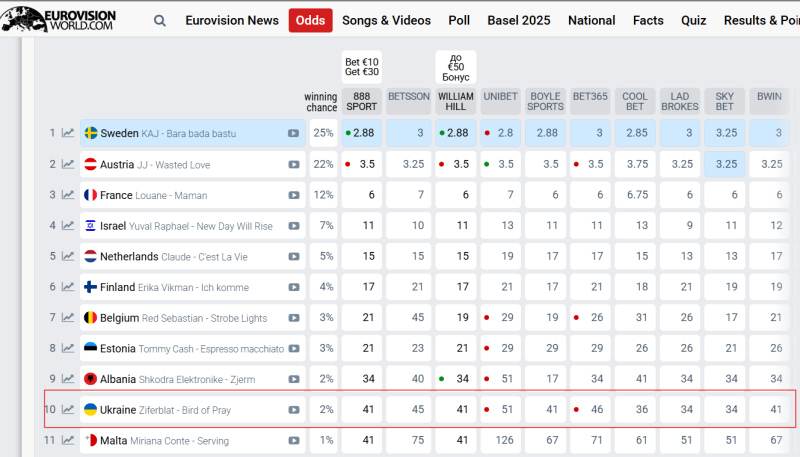Click the 888 Sport bookmaker header

362,101
